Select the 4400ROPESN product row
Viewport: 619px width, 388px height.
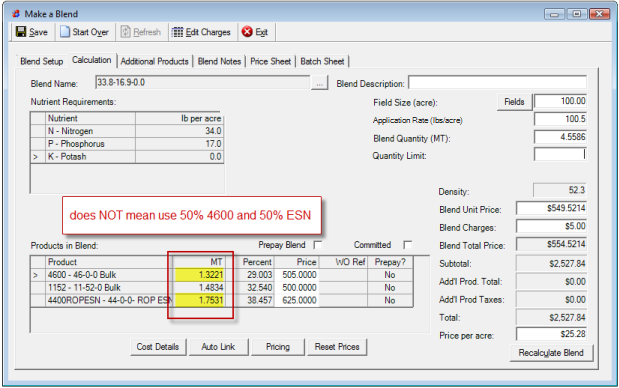click(x=222, y=300)
